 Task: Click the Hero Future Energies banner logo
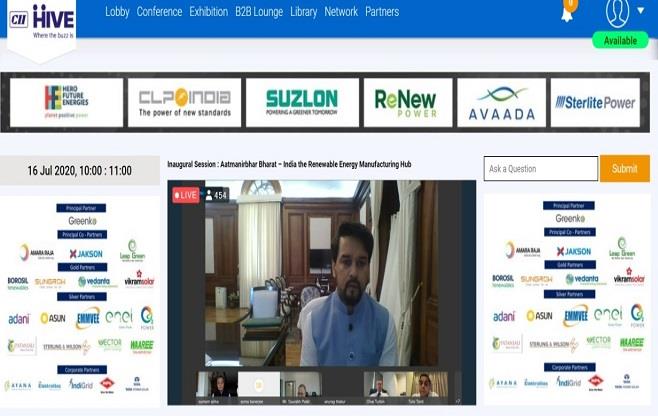[x=66, y=102]
